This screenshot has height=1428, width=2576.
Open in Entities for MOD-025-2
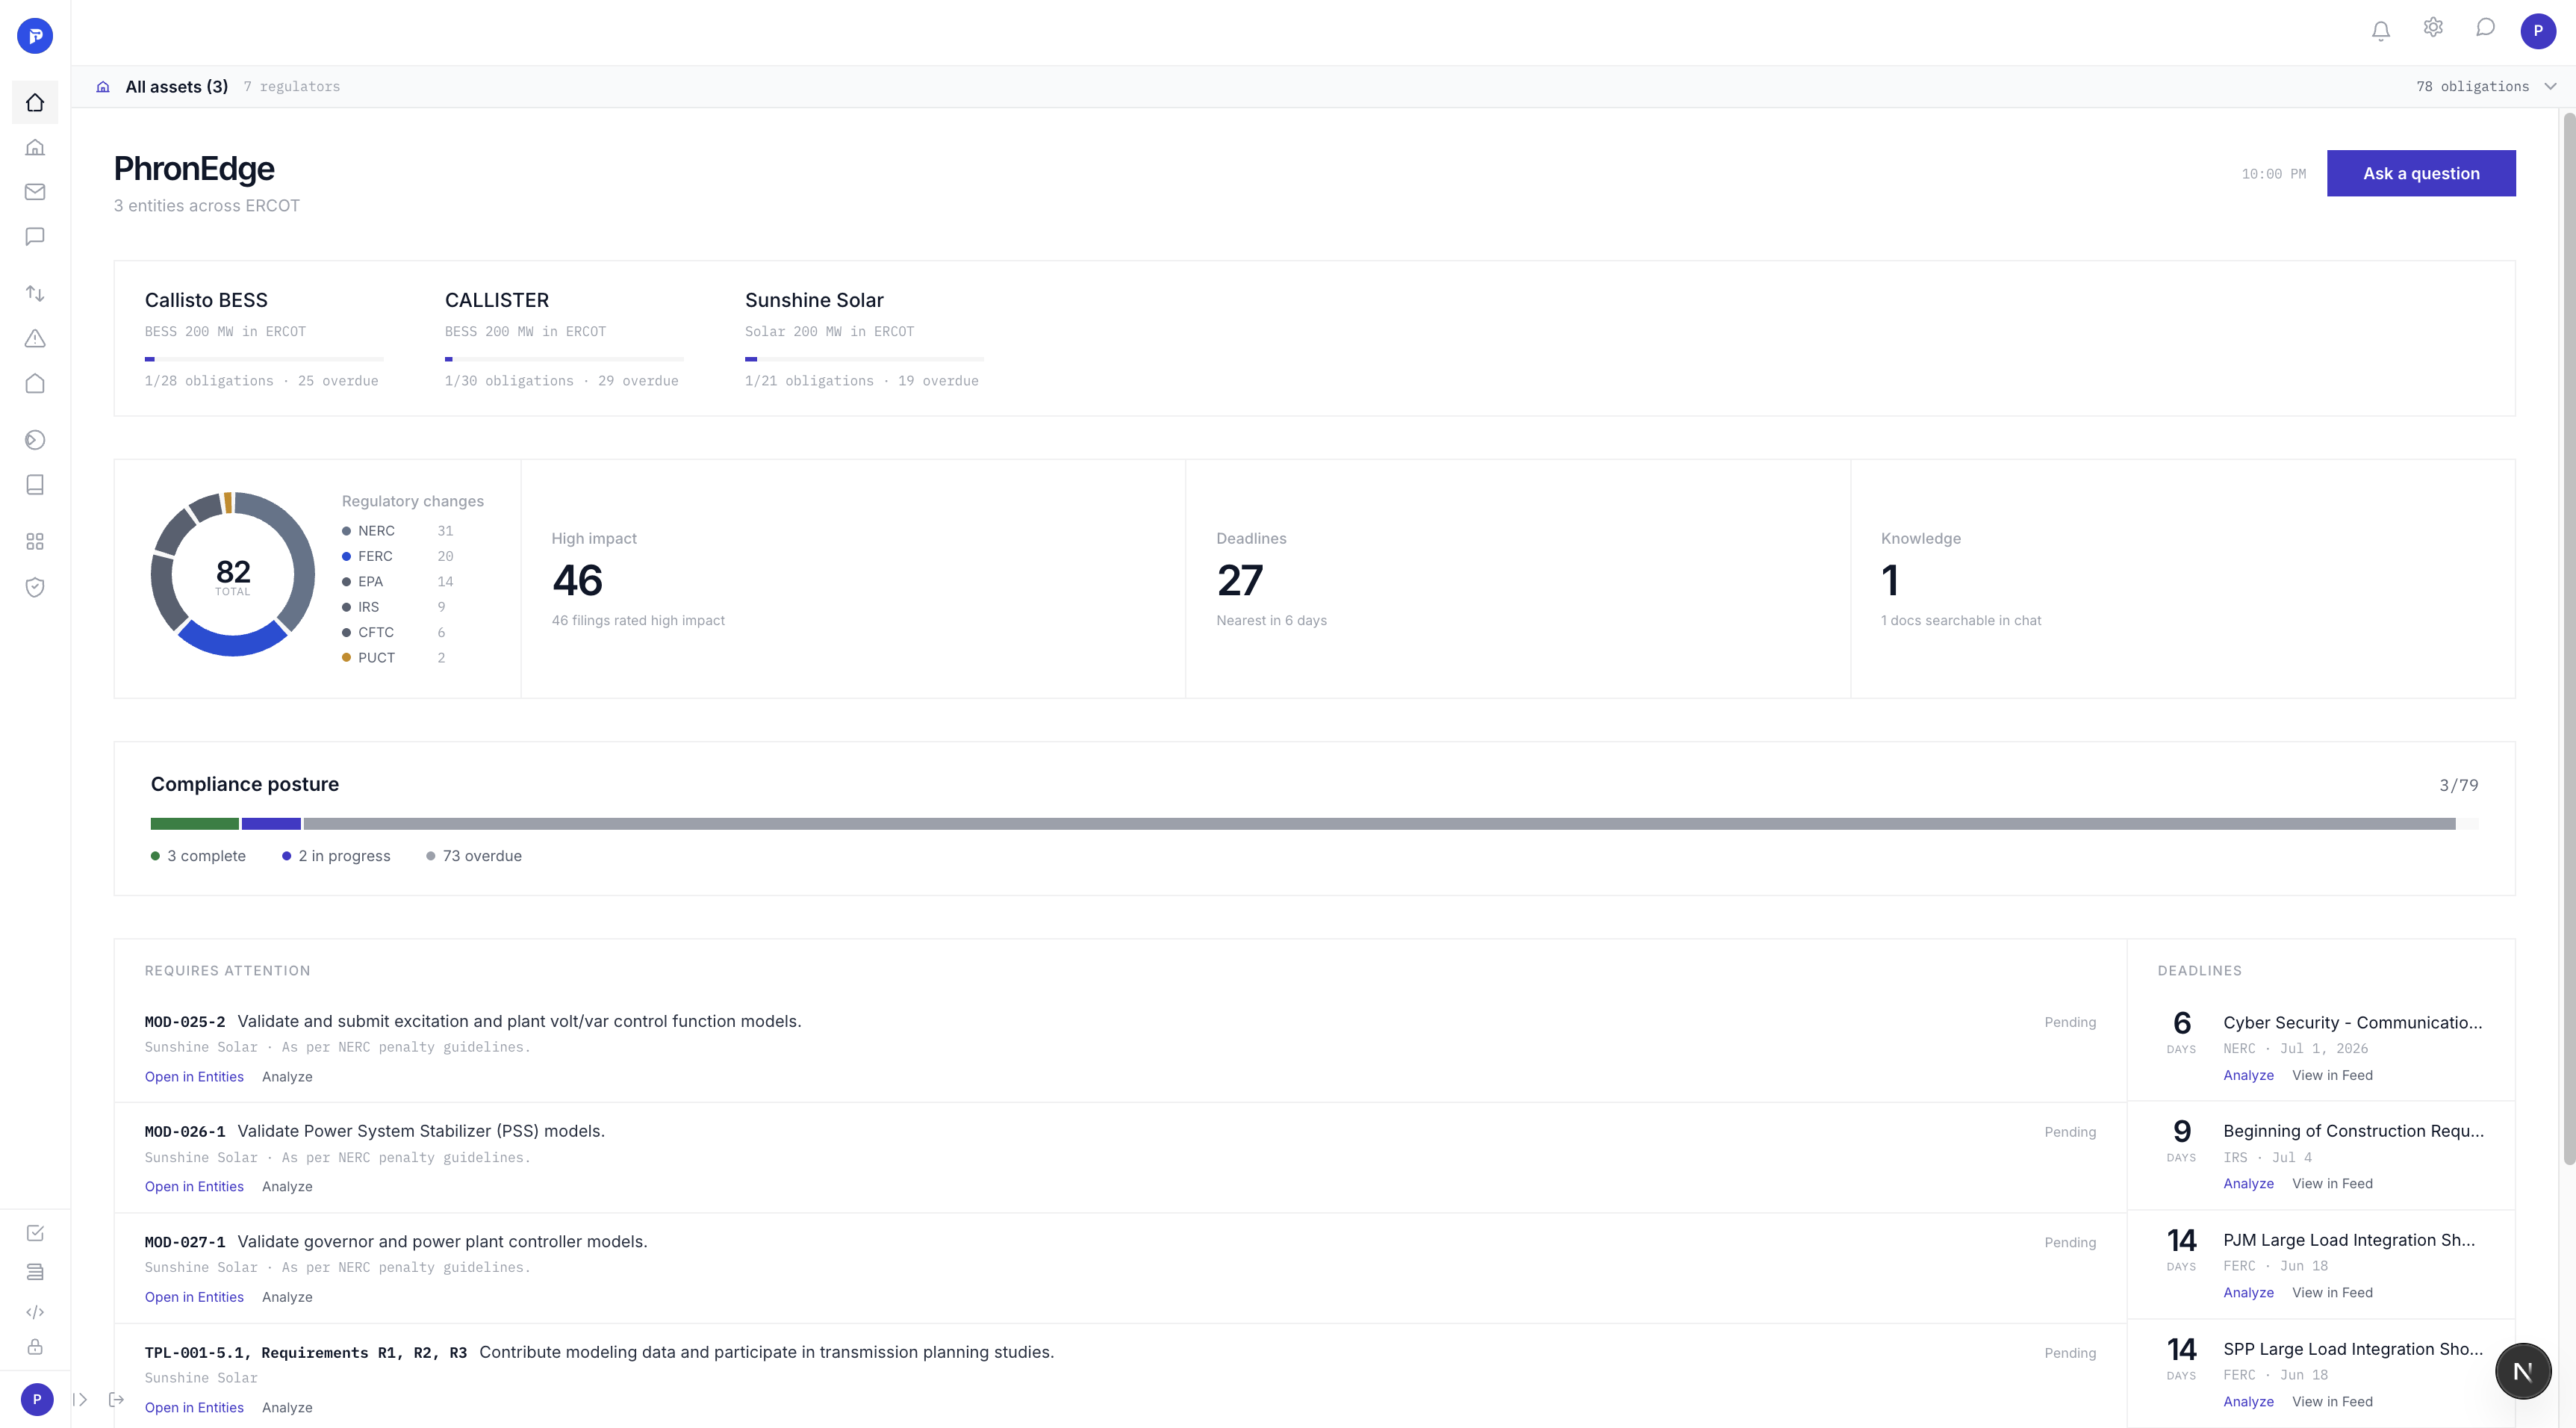(194, 1077)
